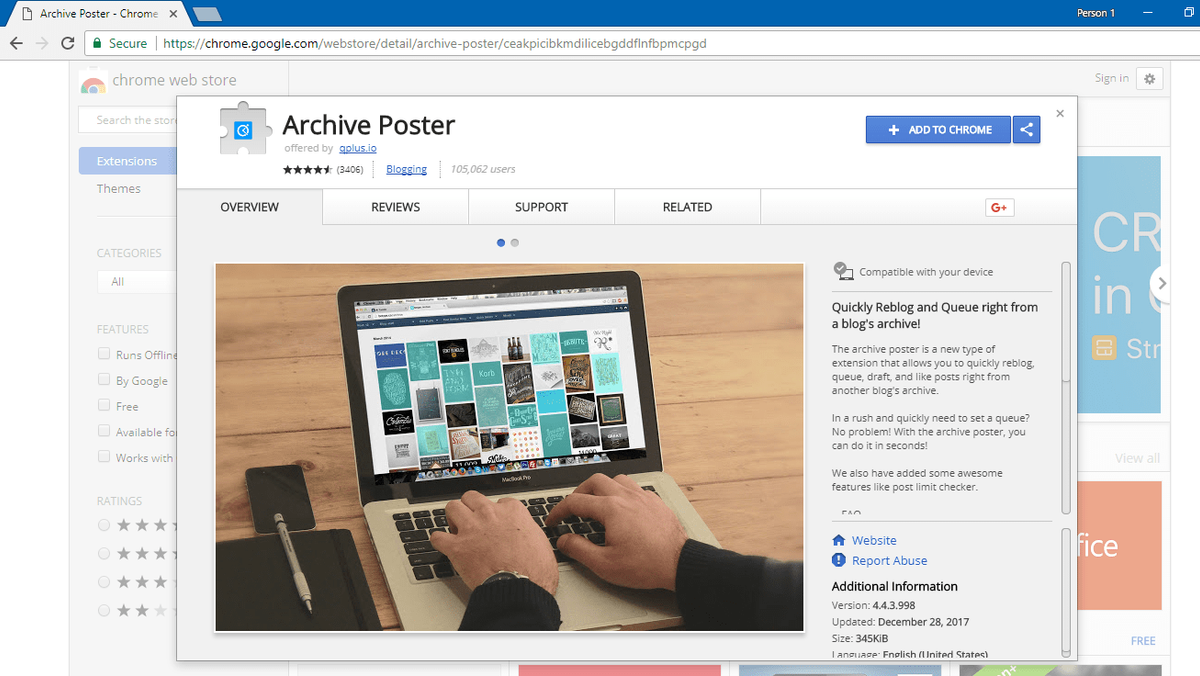1200x676 pixels.
Task: Click the "Archive Poster" title text
Action: [369, 125]
